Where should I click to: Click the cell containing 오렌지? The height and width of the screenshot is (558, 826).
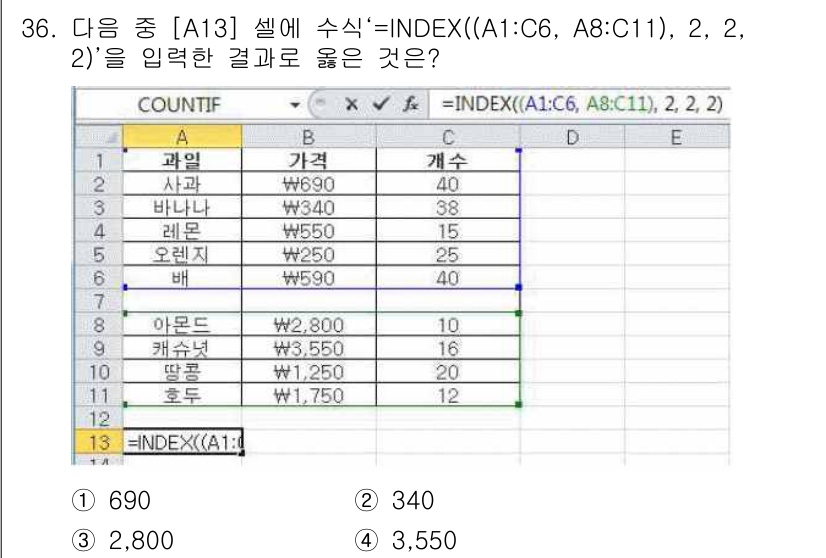tap(182, 254)
